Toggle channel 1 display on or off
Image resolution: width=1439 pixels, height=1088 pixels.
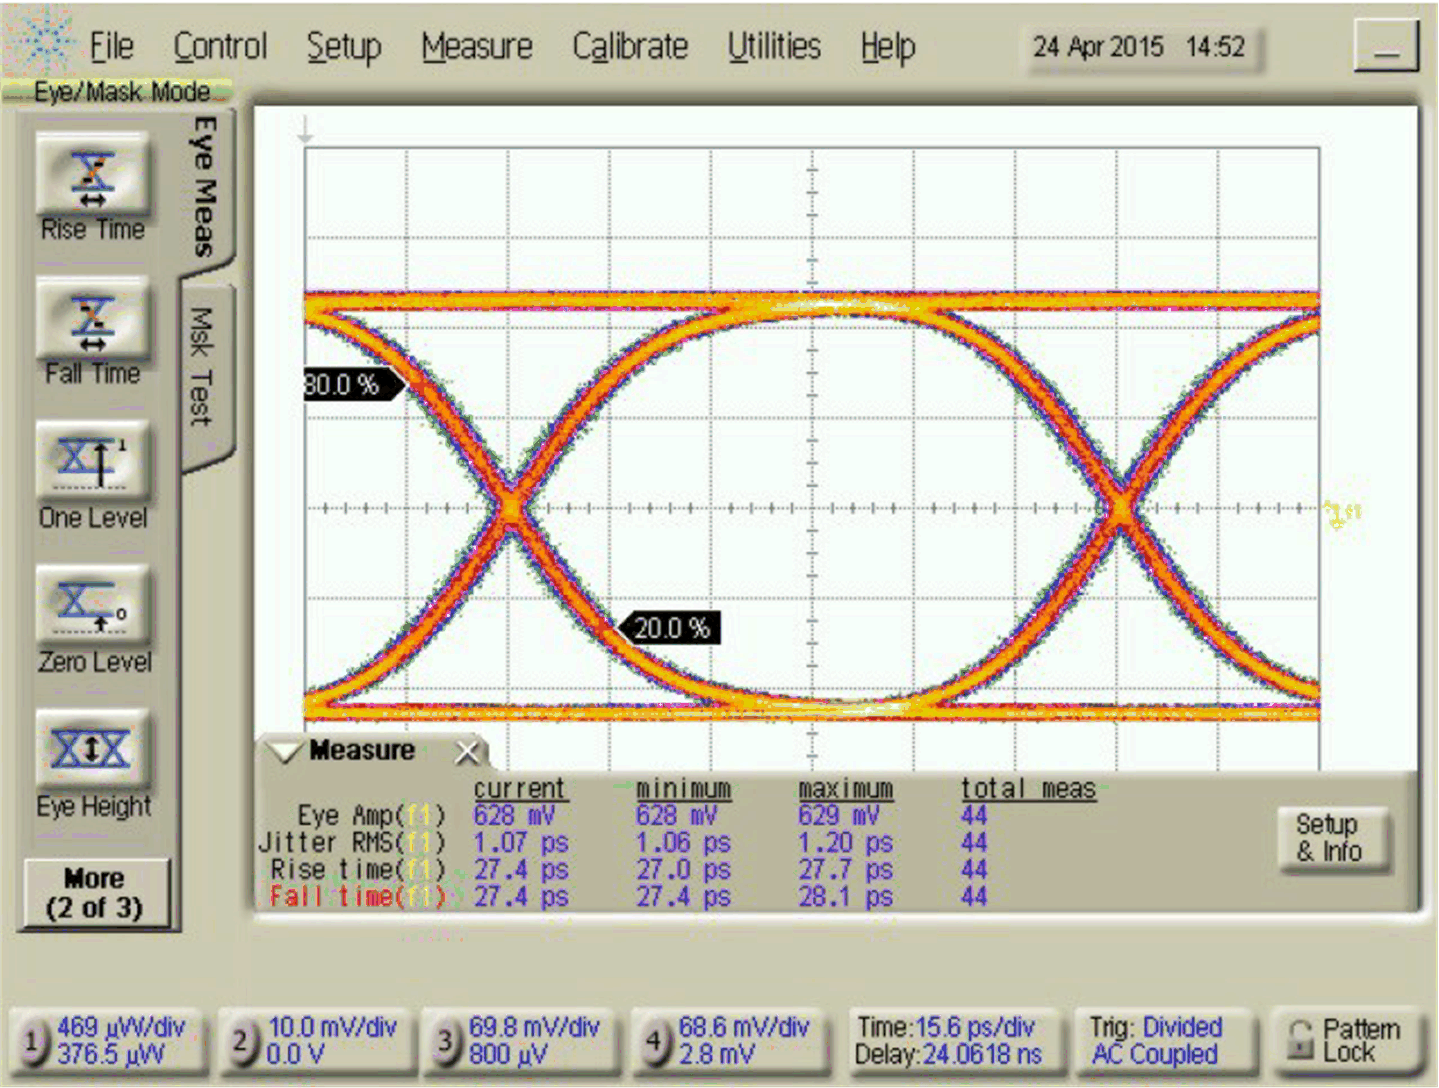point(35,1040)
